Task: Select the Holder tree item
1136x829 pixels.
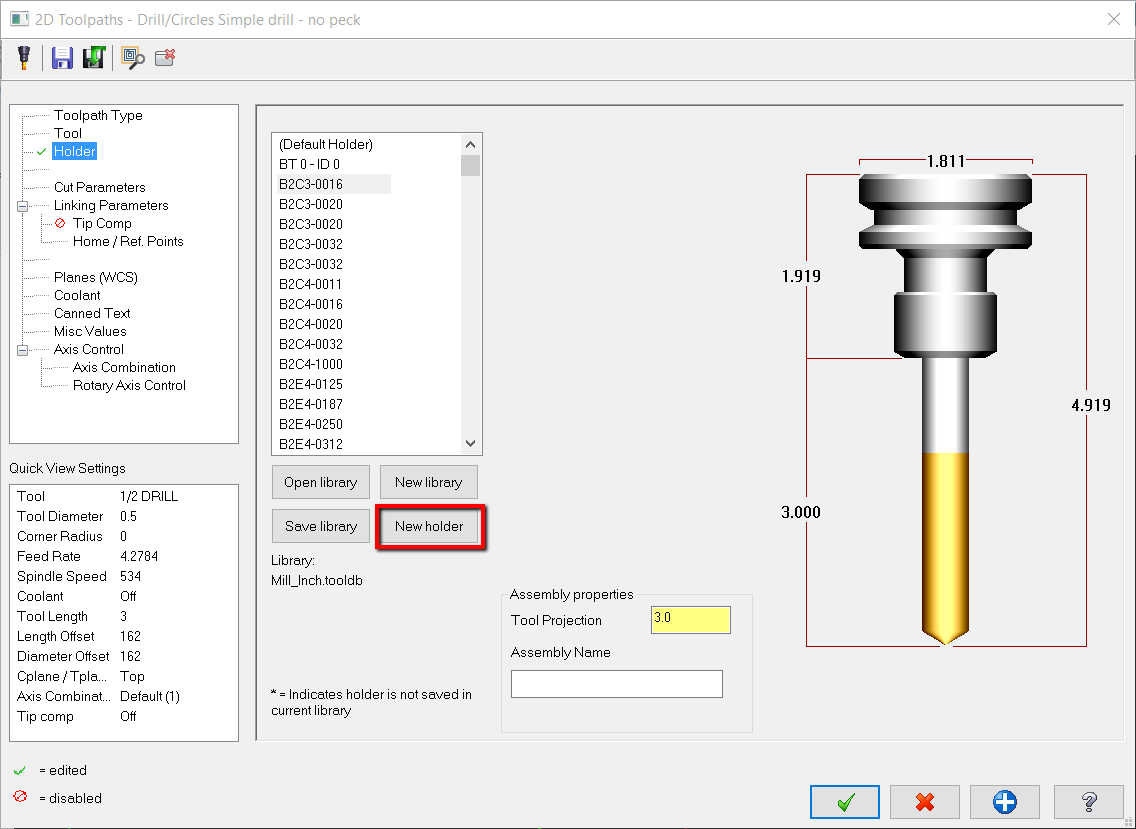Action: coord(75,151)
